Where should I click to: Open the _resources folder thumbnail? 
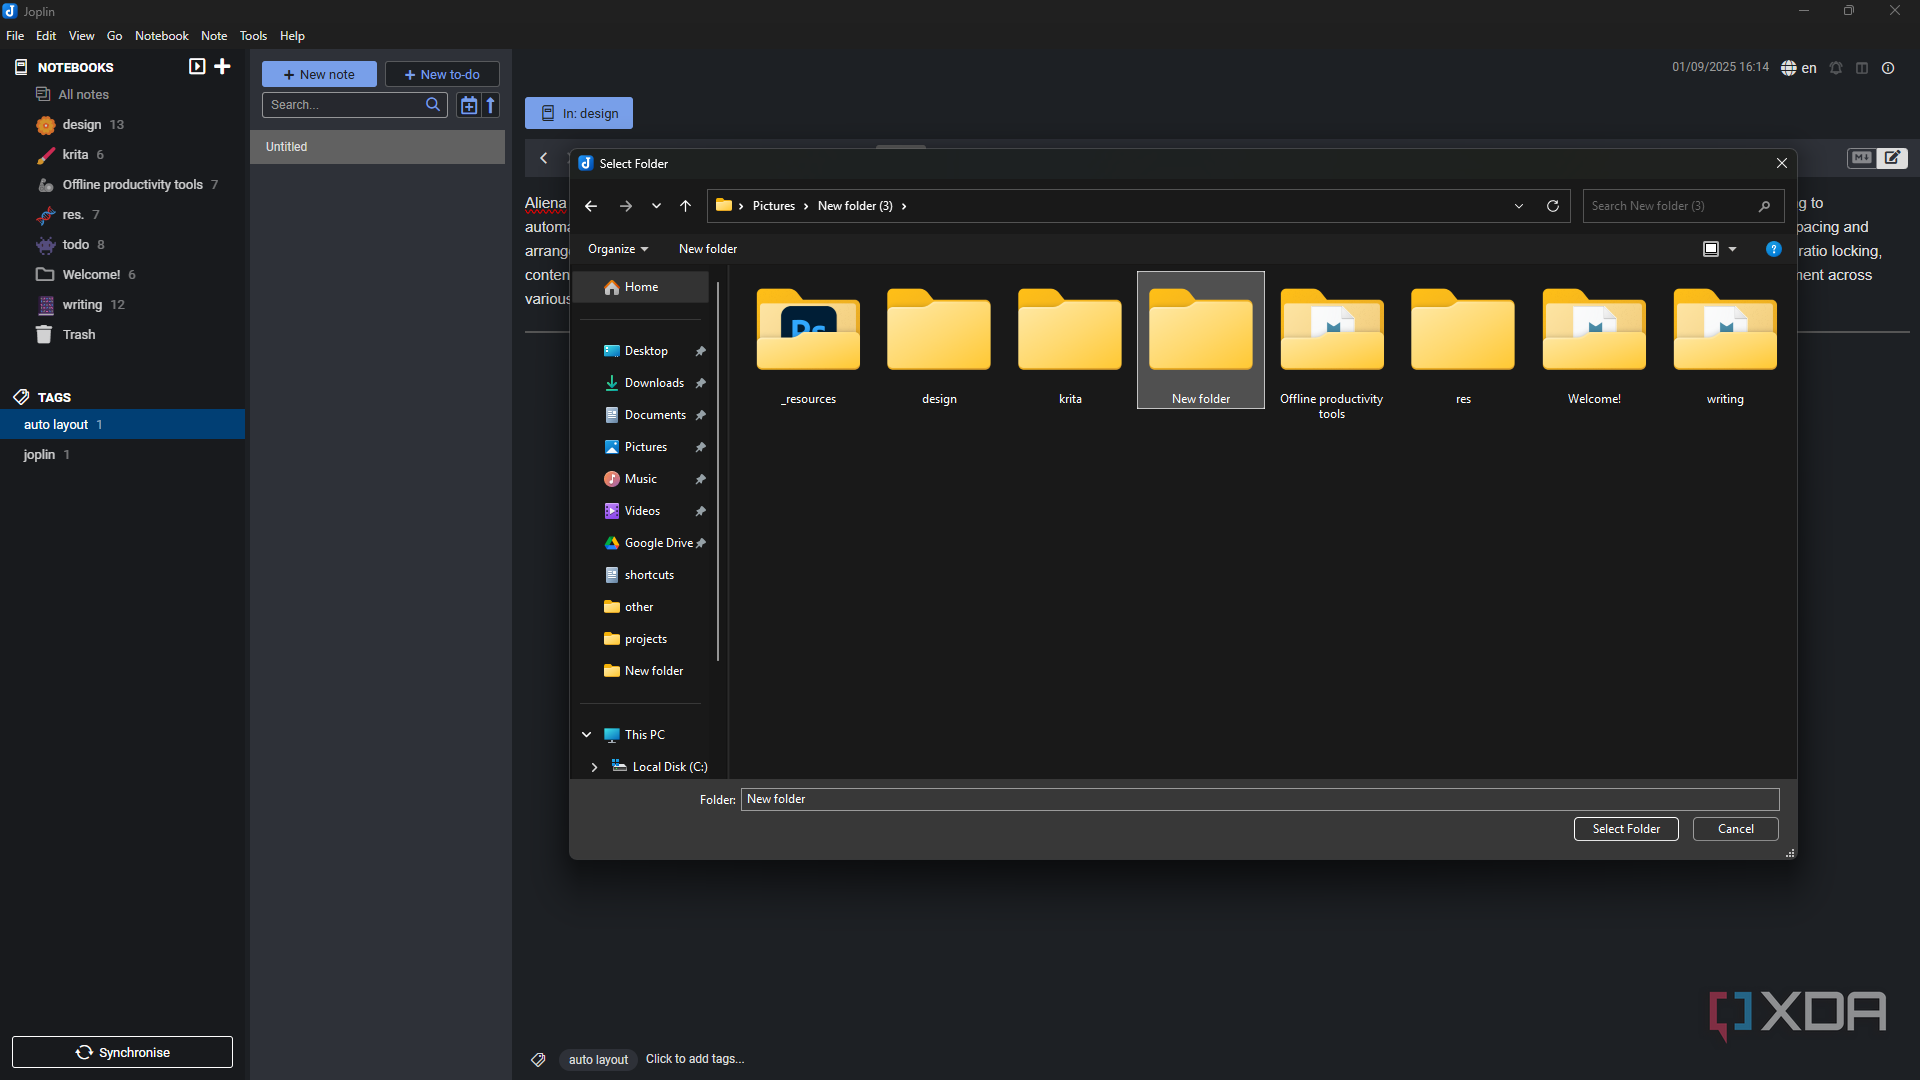pos(808,330)
